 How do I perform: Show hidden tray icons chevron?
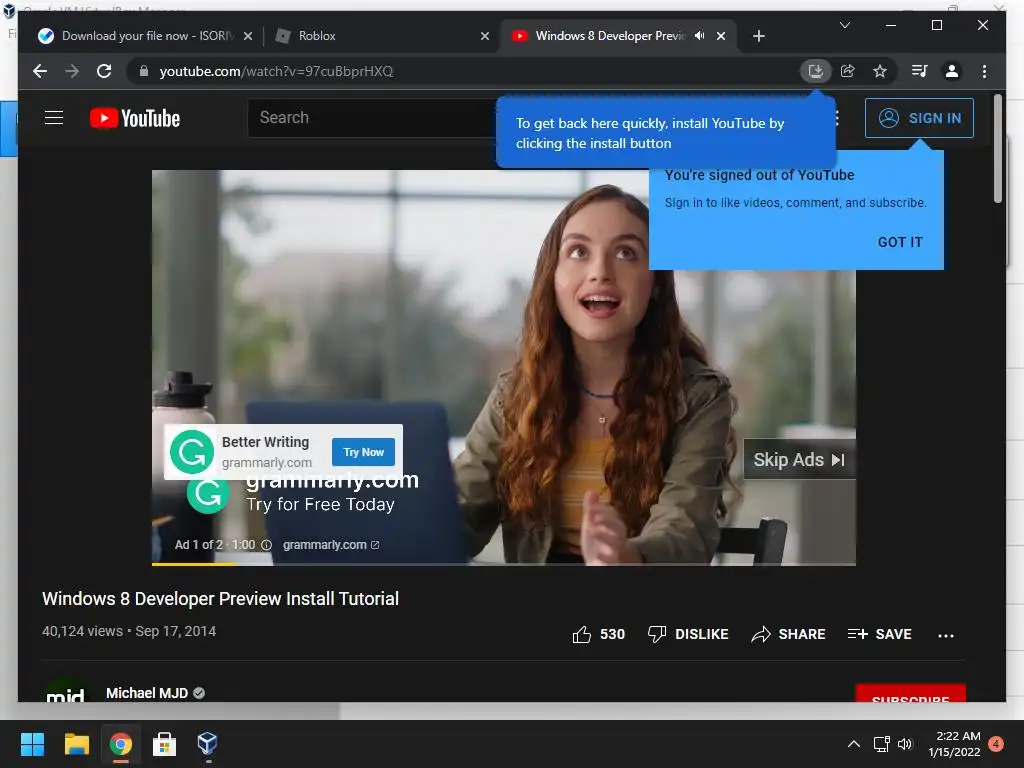tap(854, 744)
